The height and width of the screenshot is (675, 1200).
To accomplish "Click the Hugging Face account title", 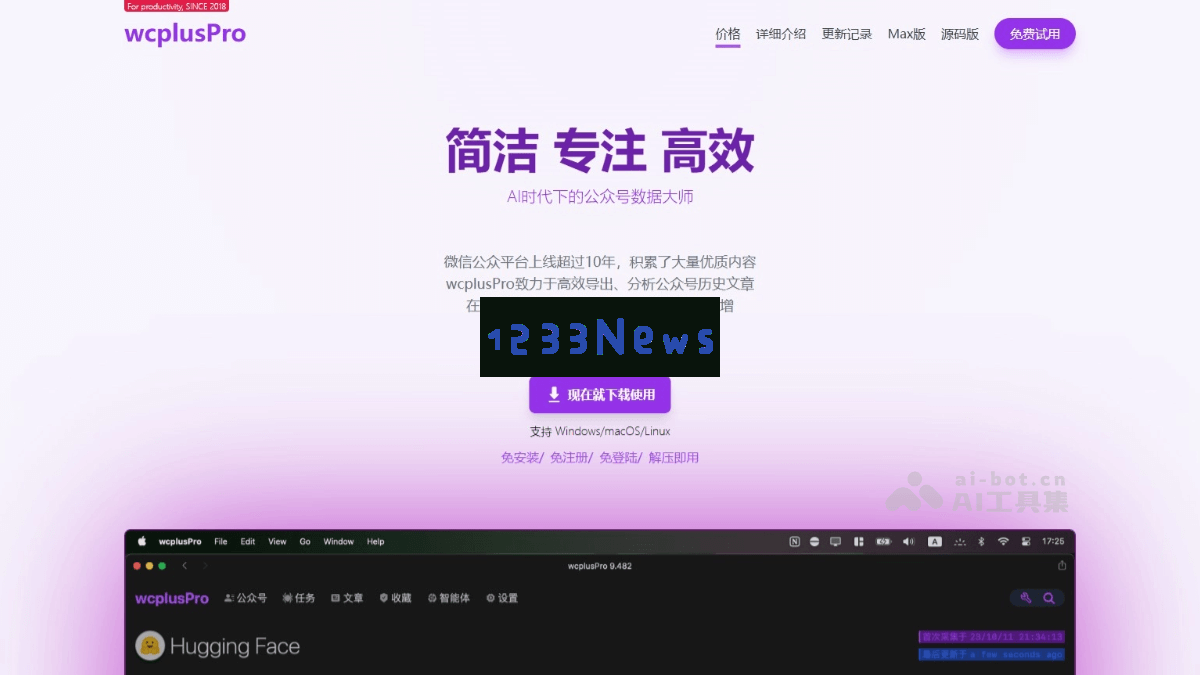I will [x=235, y=646].
